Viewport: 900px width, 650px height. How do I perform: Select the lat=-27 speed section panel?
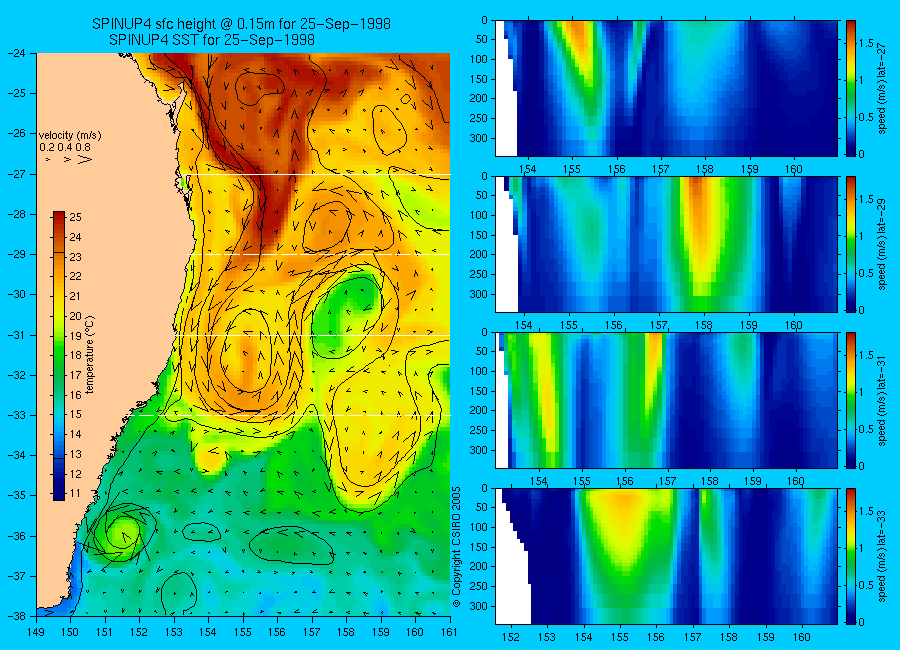tap(666, 88)
